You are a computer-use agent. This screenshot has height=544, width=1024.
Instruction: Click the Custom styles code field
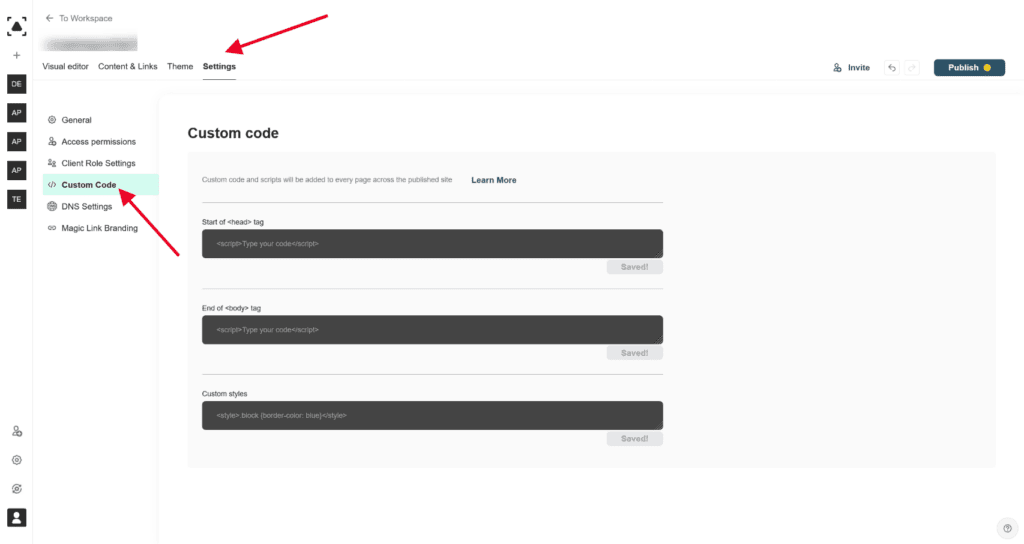(x=432, y=415)
